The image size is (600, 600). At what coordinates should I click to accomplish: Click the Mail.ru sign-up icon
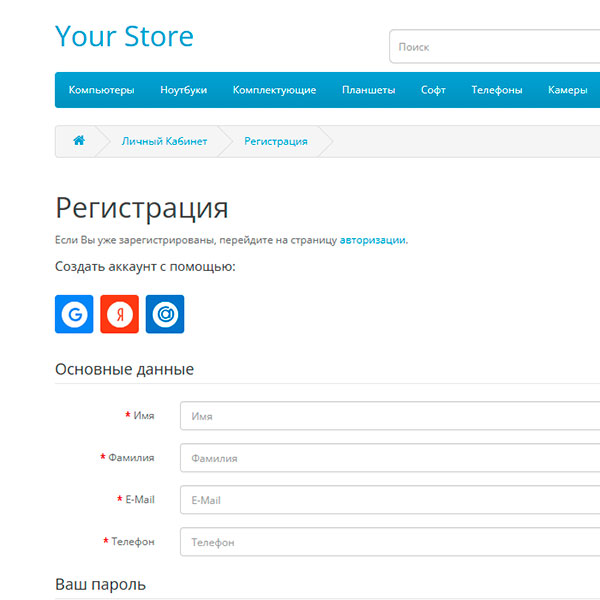tap(165, 314)
